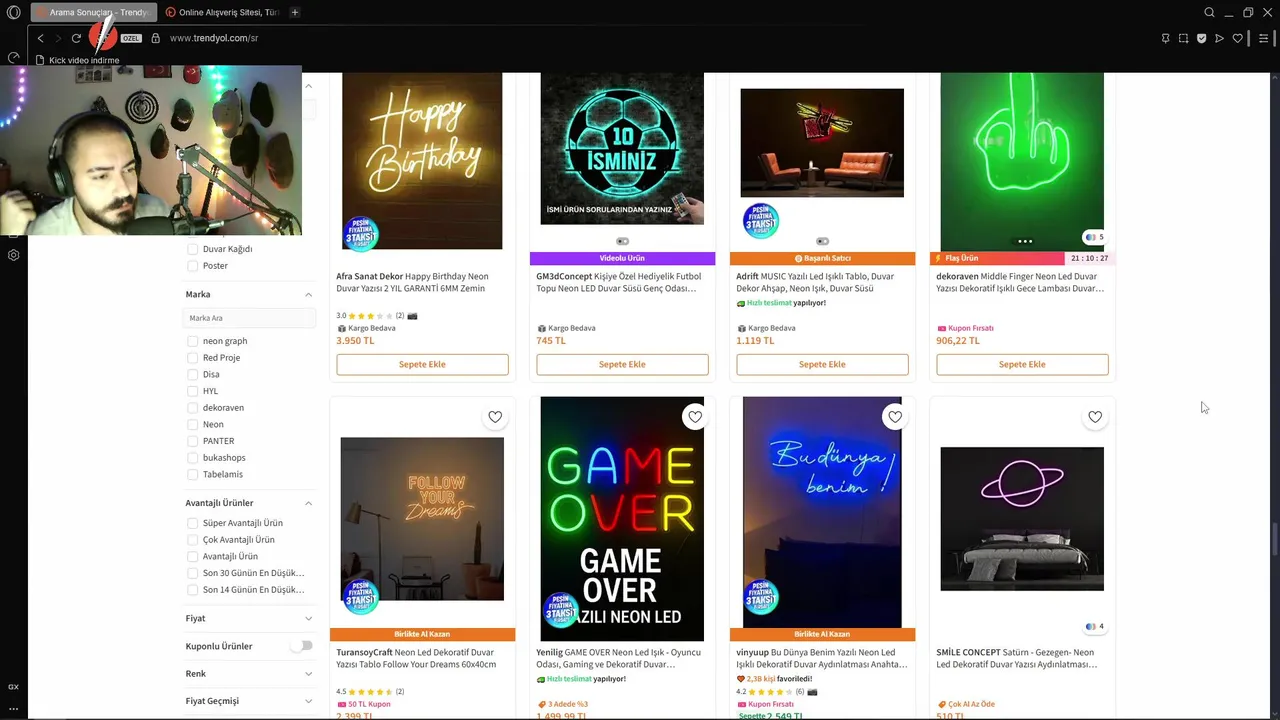Select the Arama Sonuçları tab
Viewport: 1280px width, 720px height.
(92, 12)
